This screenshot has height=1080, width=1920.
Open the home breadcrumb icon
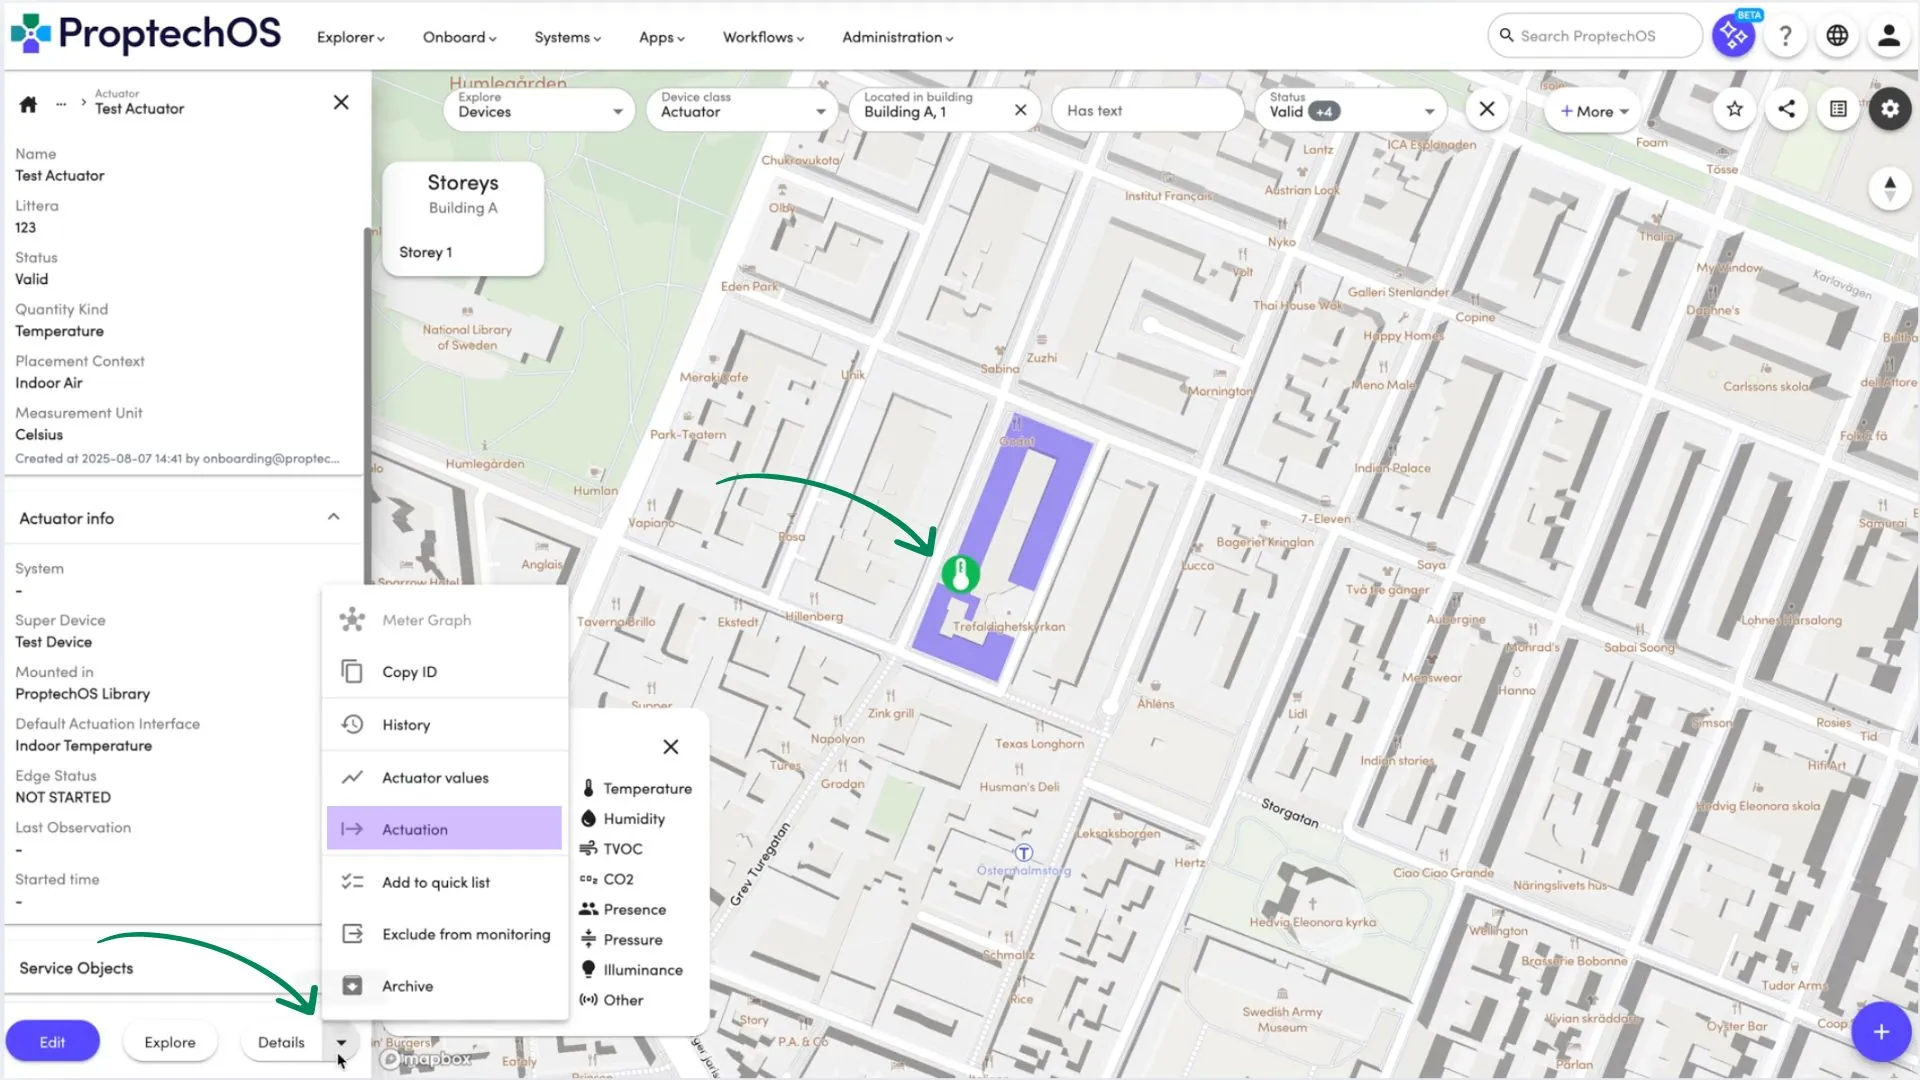coord(28,104)
